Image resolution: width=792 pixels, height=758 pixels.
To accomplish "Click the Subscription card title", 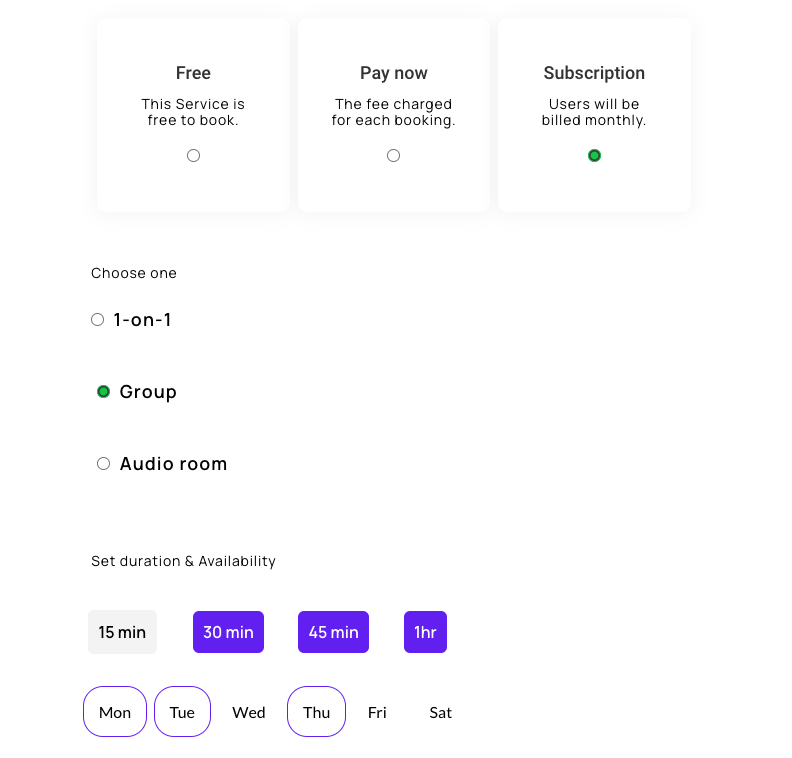I will tap(595, 73).
